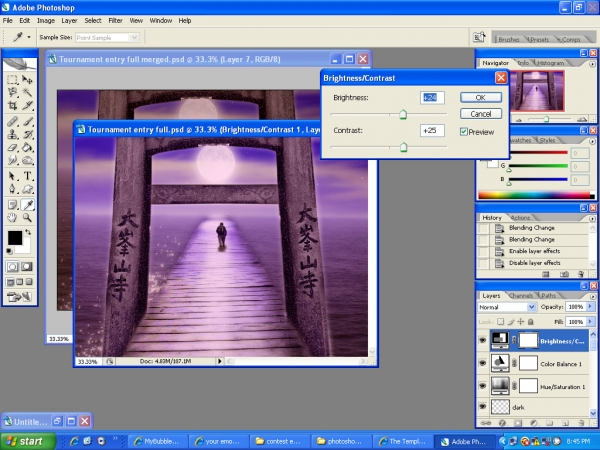Open the Opacity slider arrow
600x450 pixels.
click(590, 307)
